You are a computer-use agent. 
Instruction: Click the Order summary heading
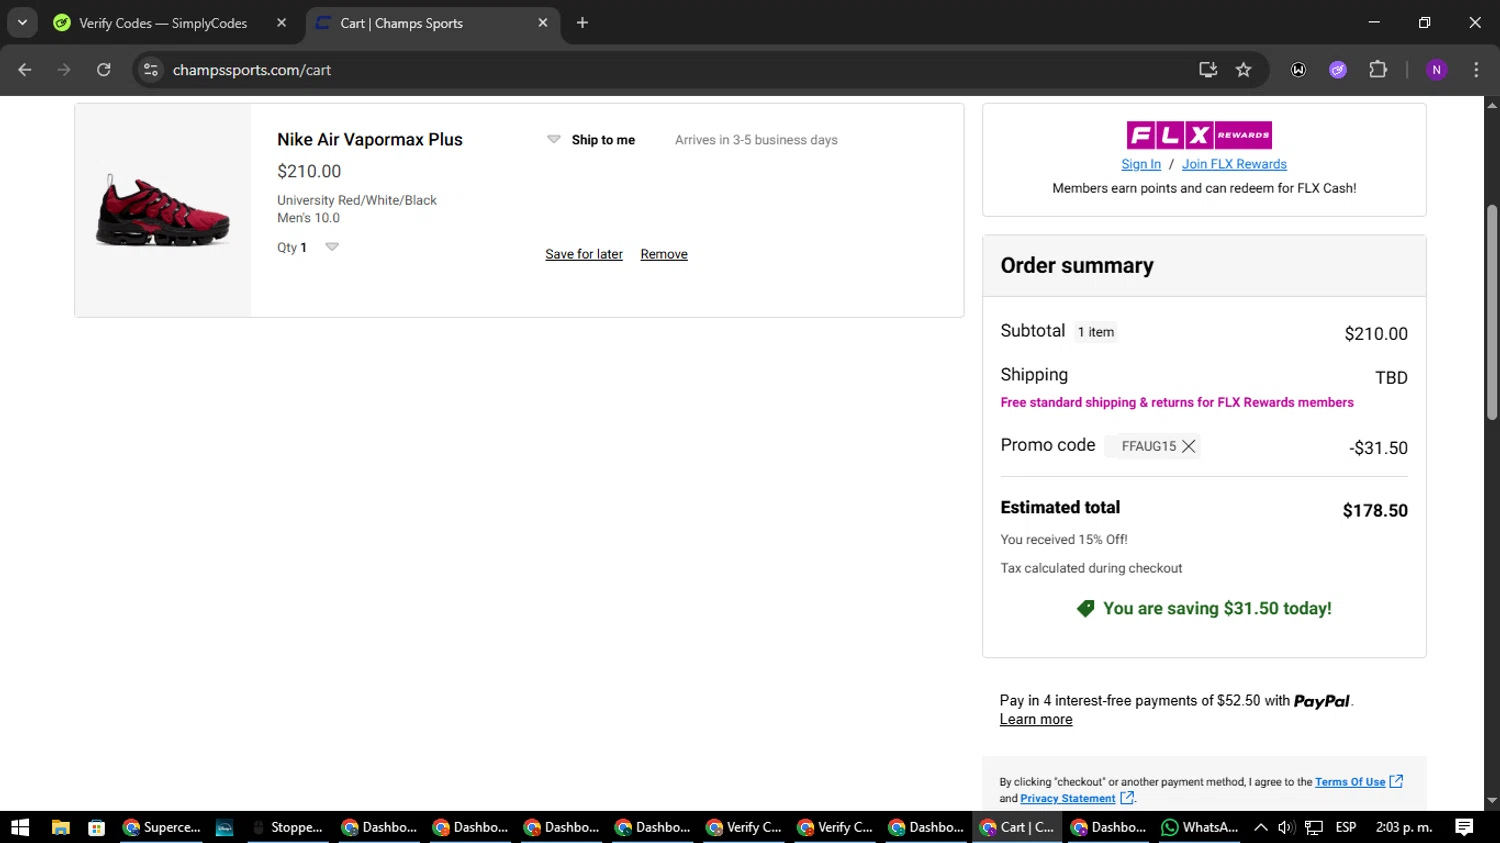click(1077, 266)
